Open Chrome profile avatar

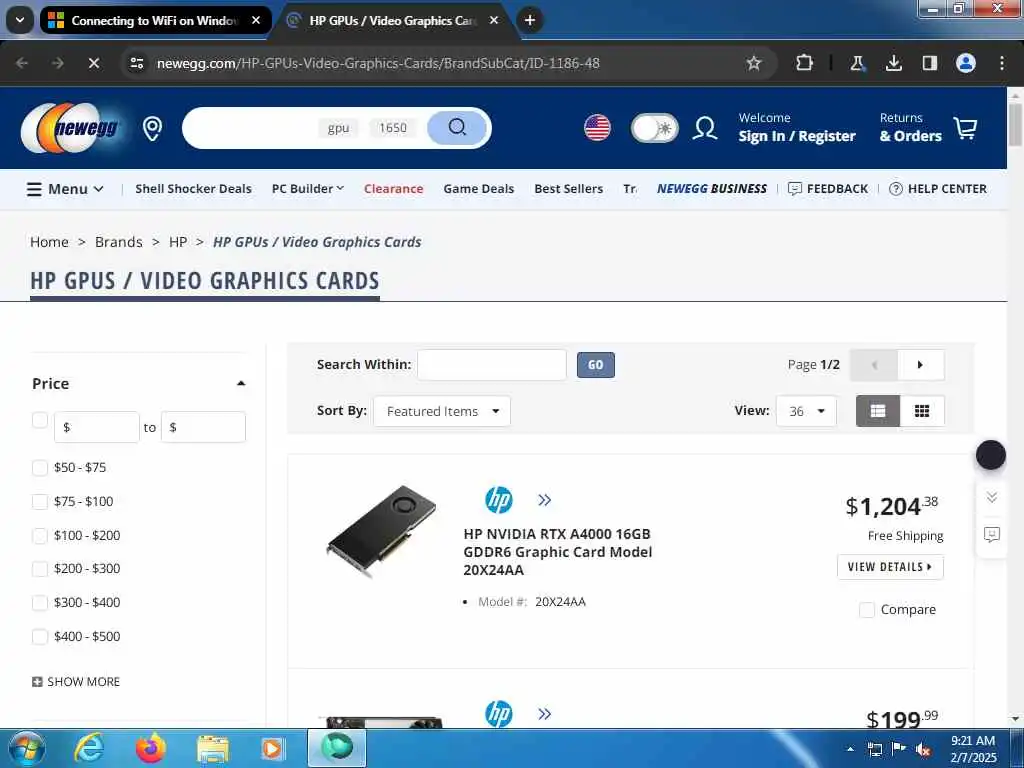965,63
